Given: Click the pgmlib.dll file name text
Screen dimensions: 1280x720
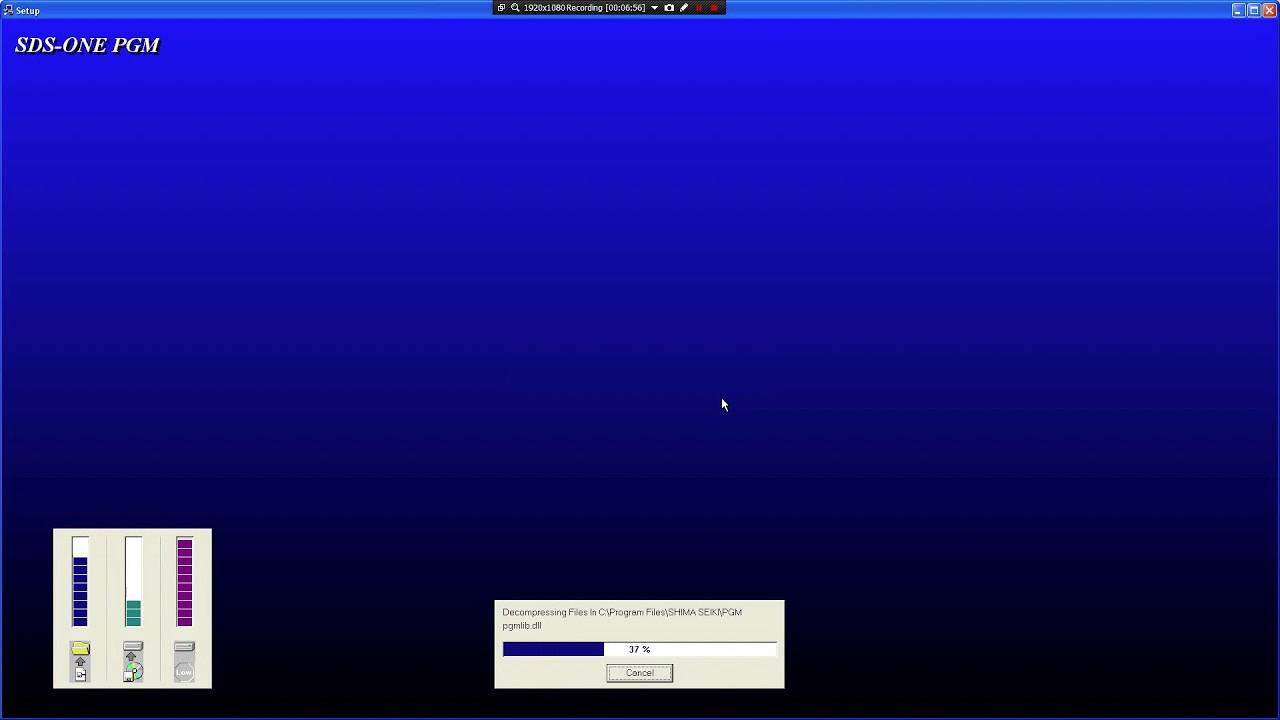Looking at the screenshot, I should tap(522, 626).
